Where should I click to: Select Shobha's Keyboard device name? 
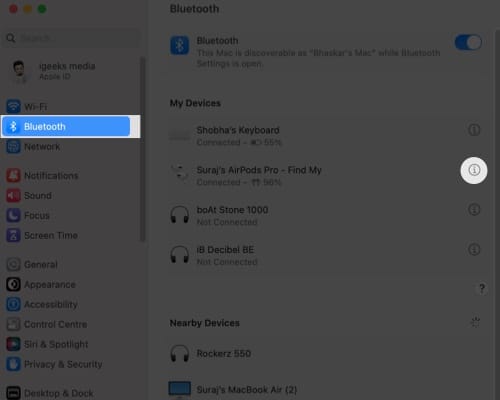coord(238,130)
